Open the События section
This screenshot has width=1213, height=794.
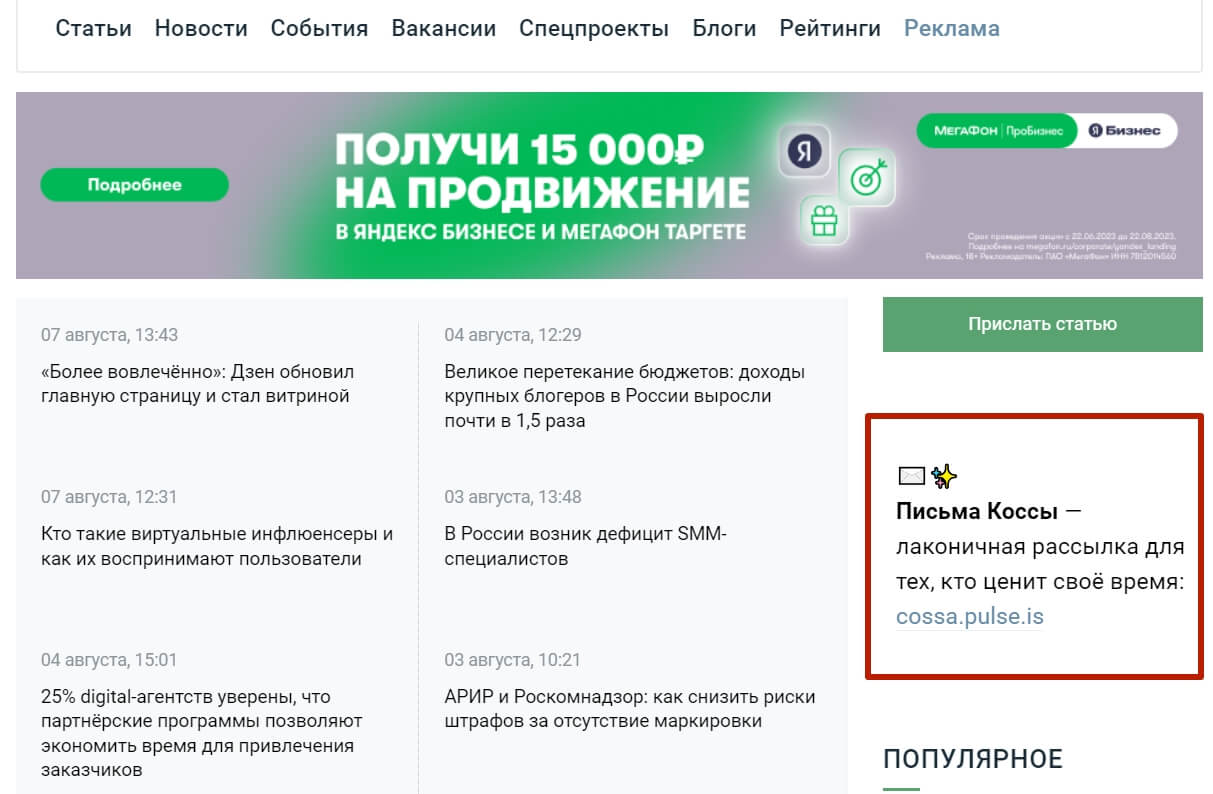click(x=319, y=28)
